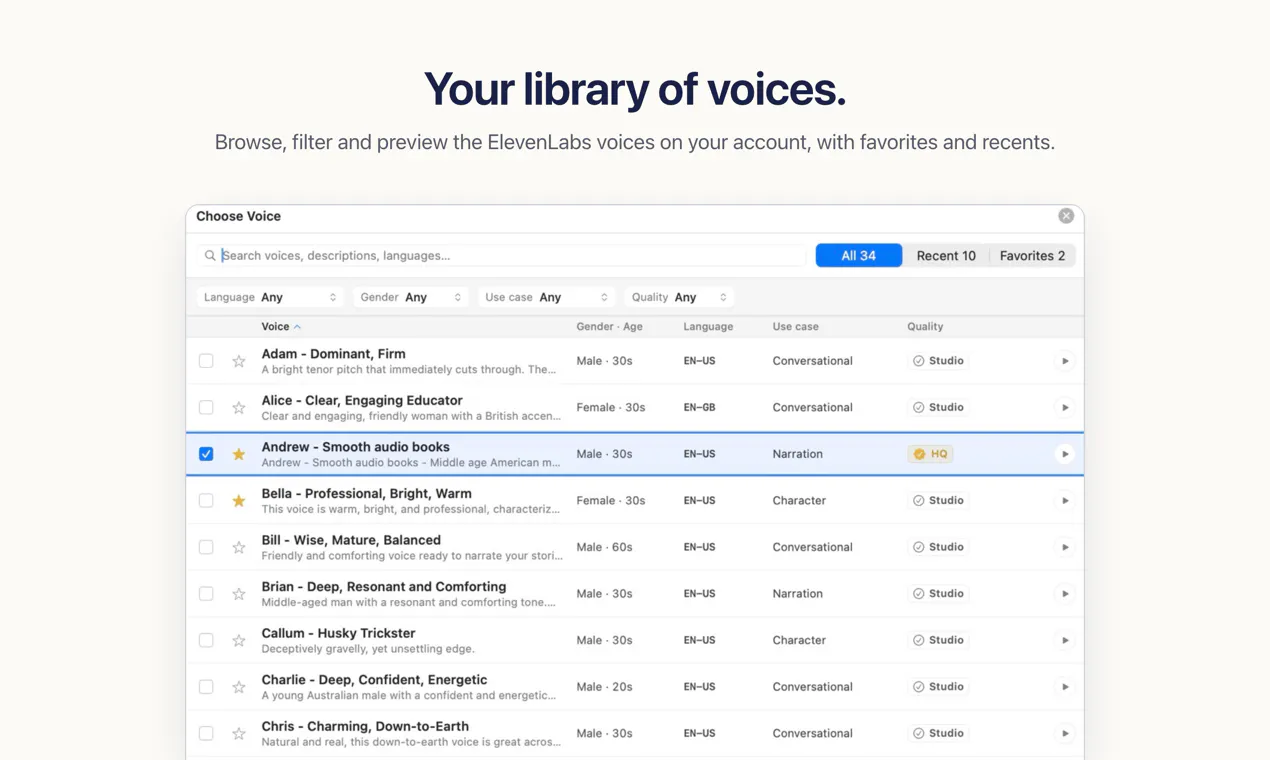Click the star next to Callum

pyautogui.click(x=239, y=640)
